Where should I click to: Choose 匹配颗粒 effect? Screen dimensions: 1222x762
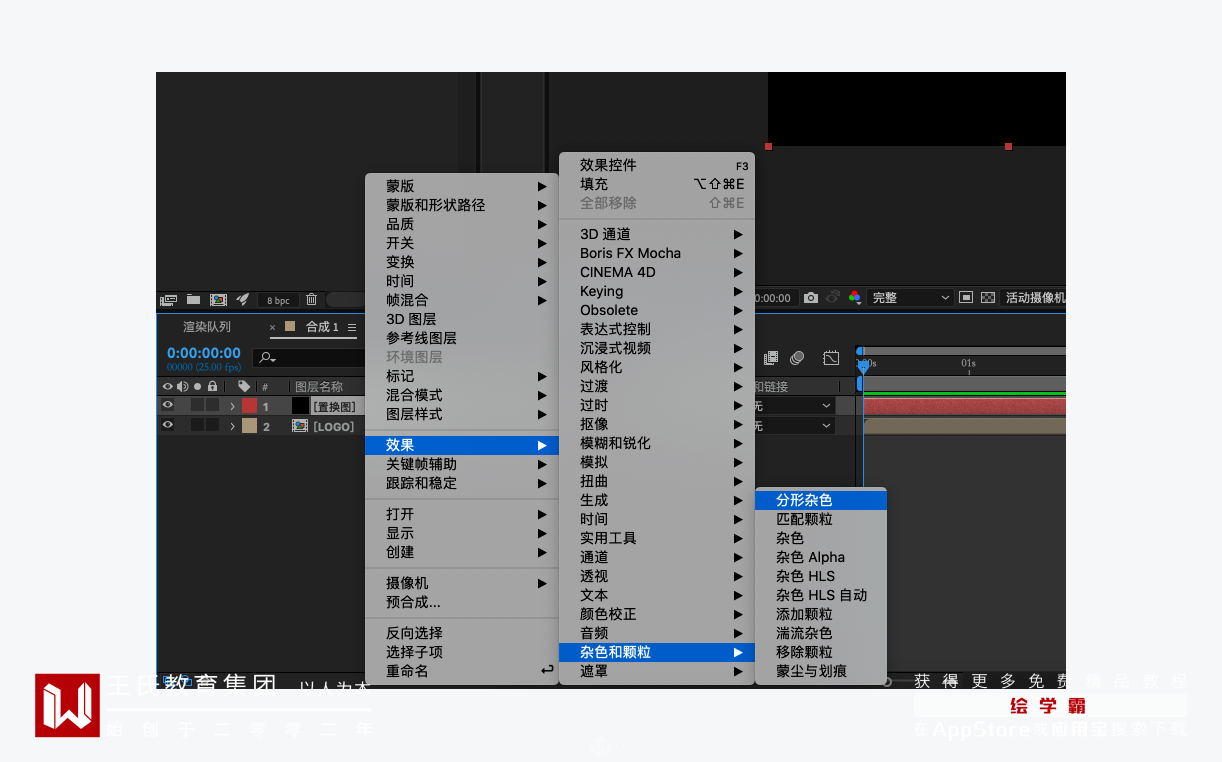[x=821, y=519]
